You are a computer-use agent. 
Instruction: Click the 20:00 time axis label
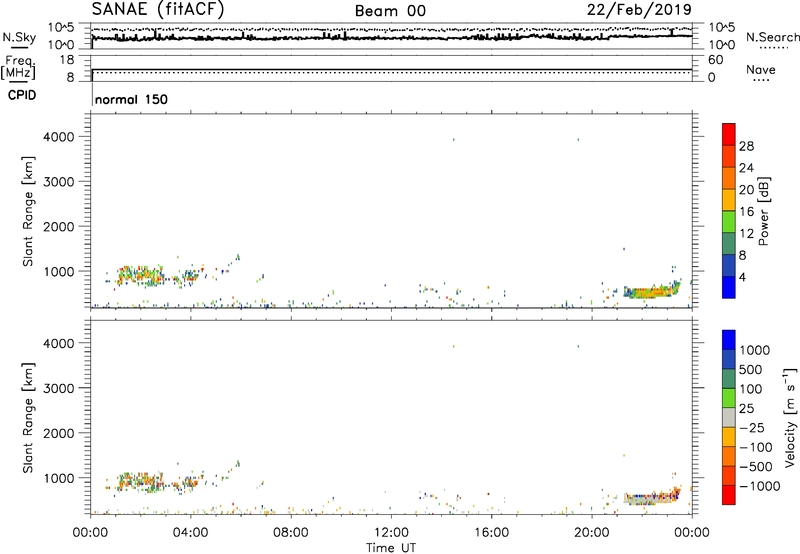point(592,533)
